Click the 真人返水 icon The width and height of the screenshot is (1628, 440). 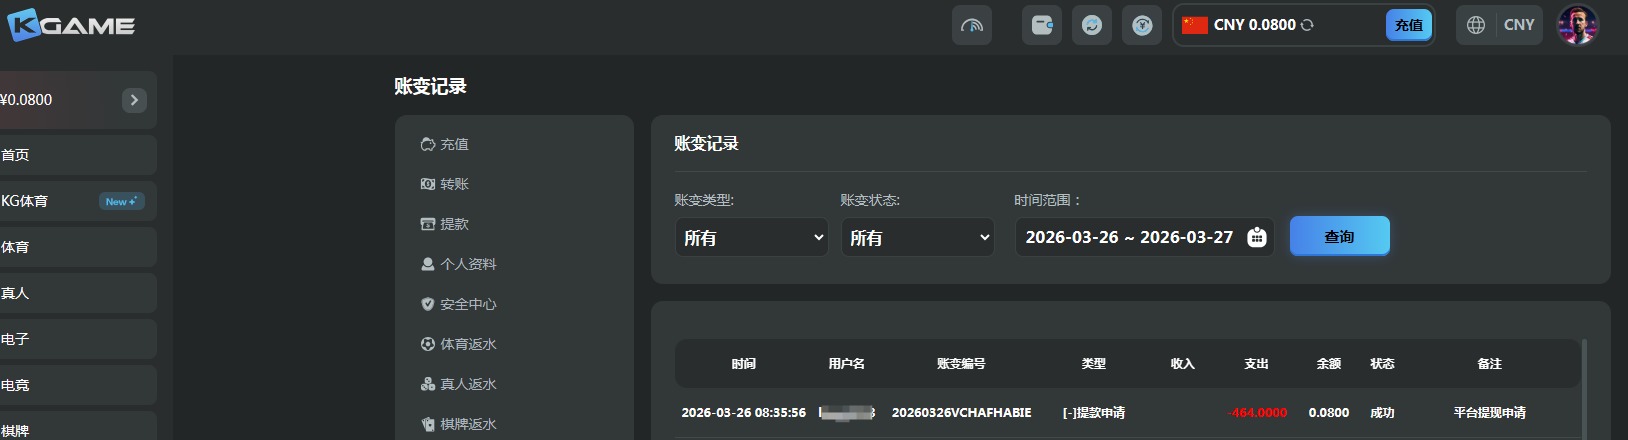[x=428, y=384]
